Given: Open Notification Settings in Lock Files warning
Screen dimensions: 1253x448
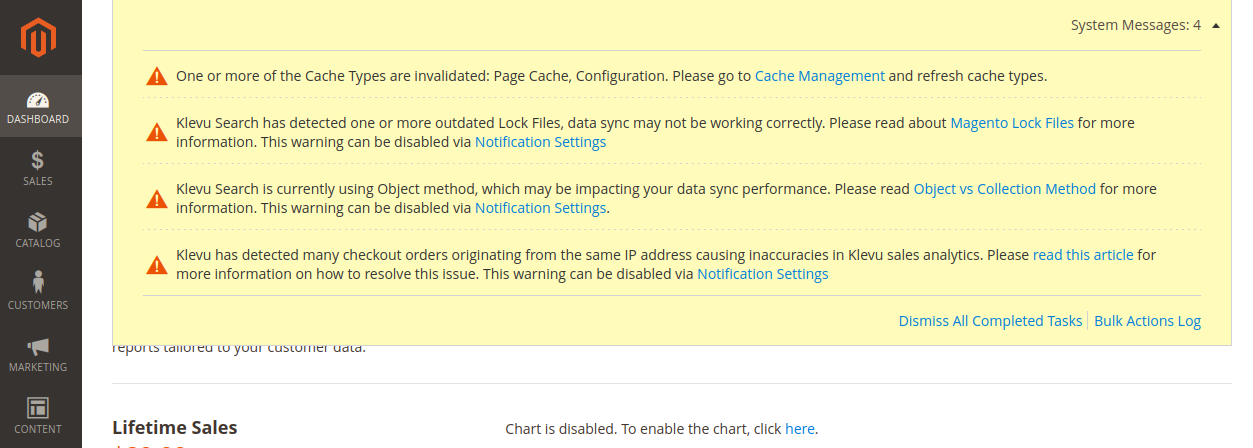Looking at the screenshot, I should pos(540,142).
